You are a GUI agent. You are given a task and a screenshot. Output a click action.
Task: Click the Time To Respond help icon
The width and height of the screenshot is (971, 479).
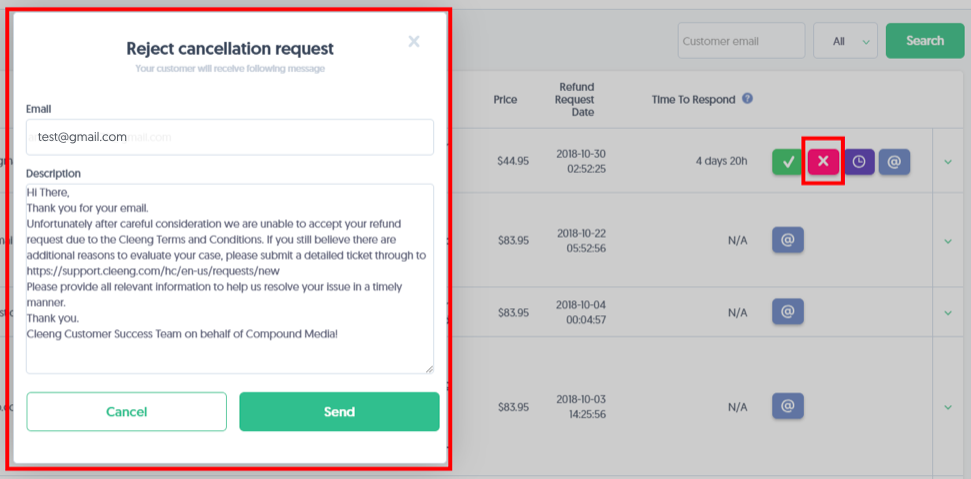747,98
